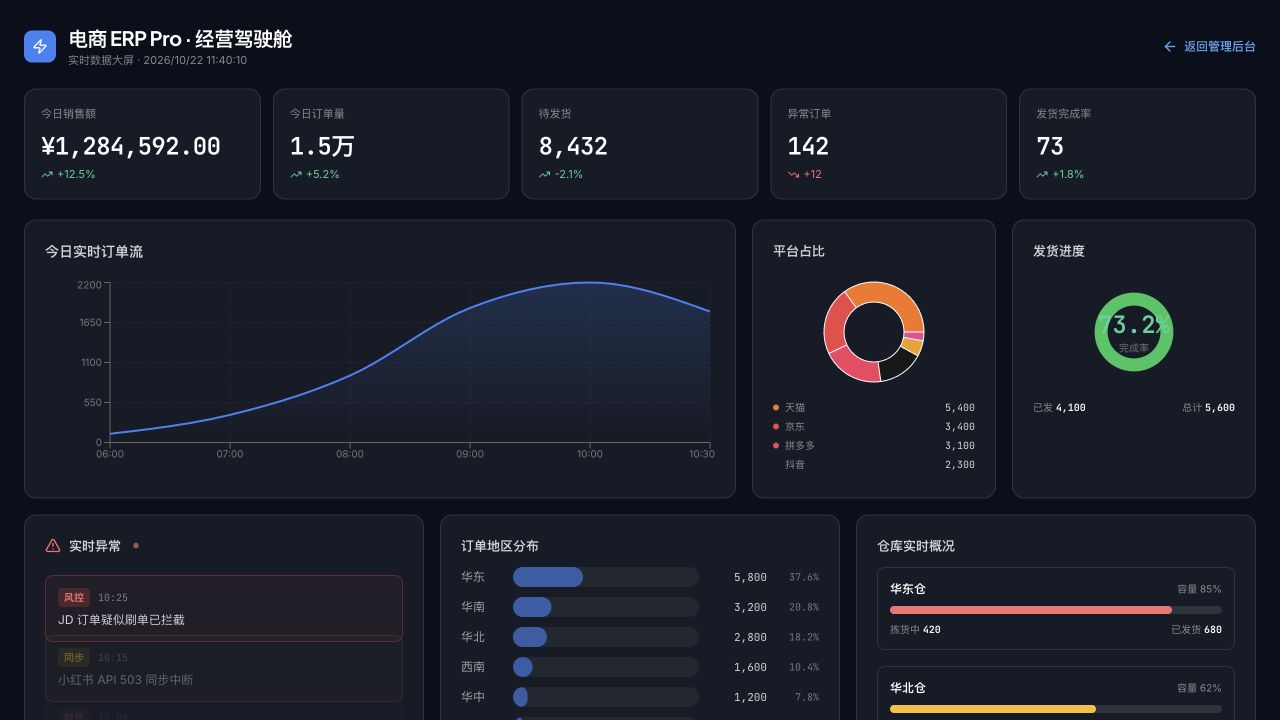Click the trend arrow beside +12.5%
Viewport: 1280px width, 720px height.
(47, 174)
